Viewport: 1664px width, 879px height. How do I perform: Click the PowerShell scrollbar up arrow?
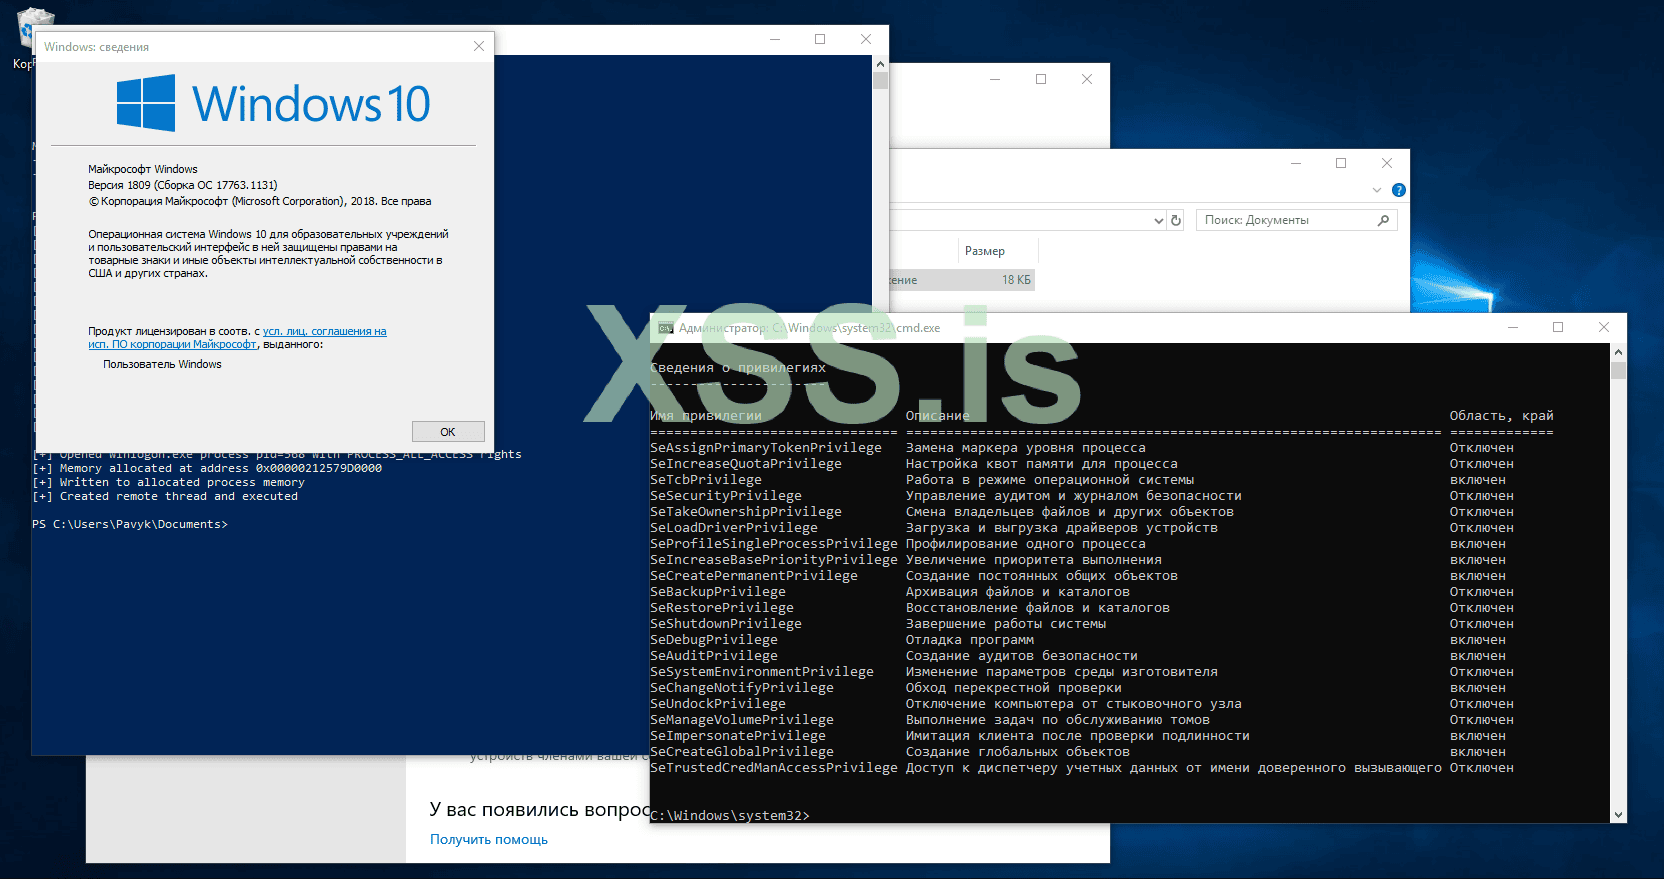pyautogui.click(x=880, y=63)
